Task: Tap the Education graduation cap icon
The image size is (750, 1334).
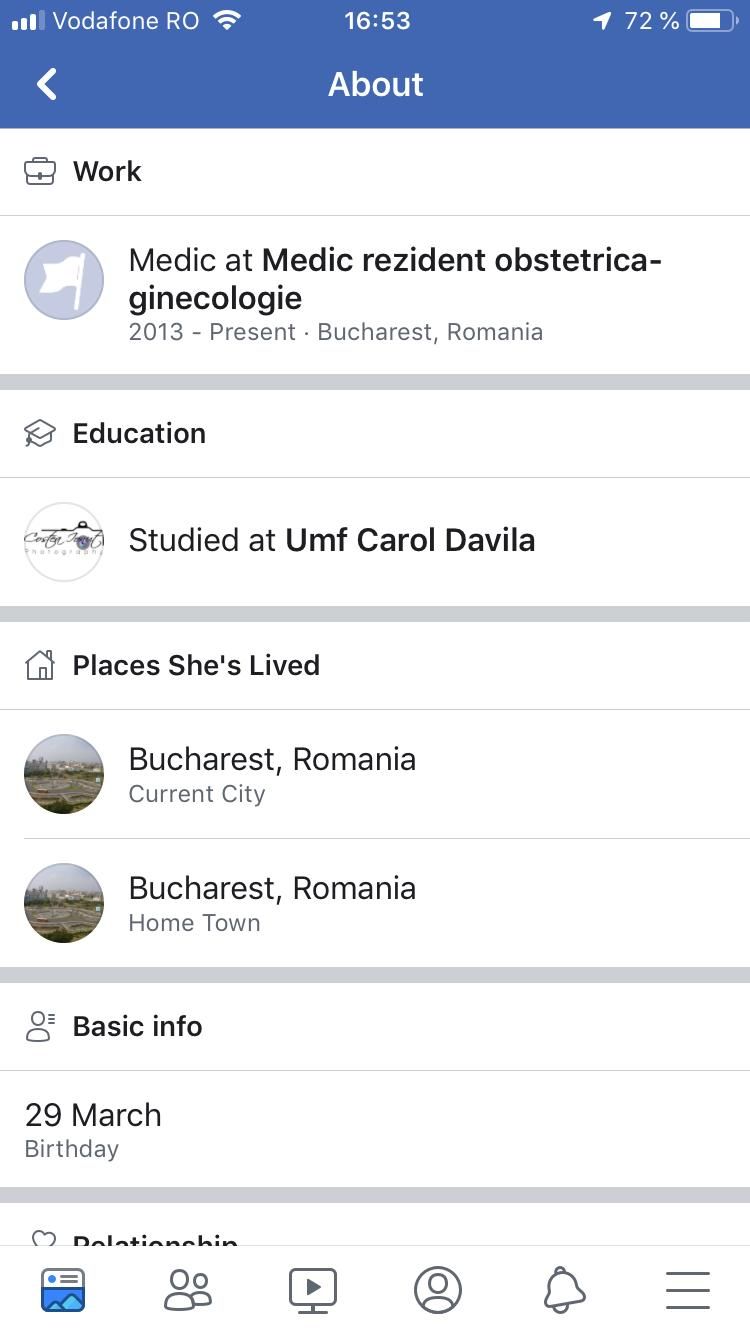Action: pos(40,433)
